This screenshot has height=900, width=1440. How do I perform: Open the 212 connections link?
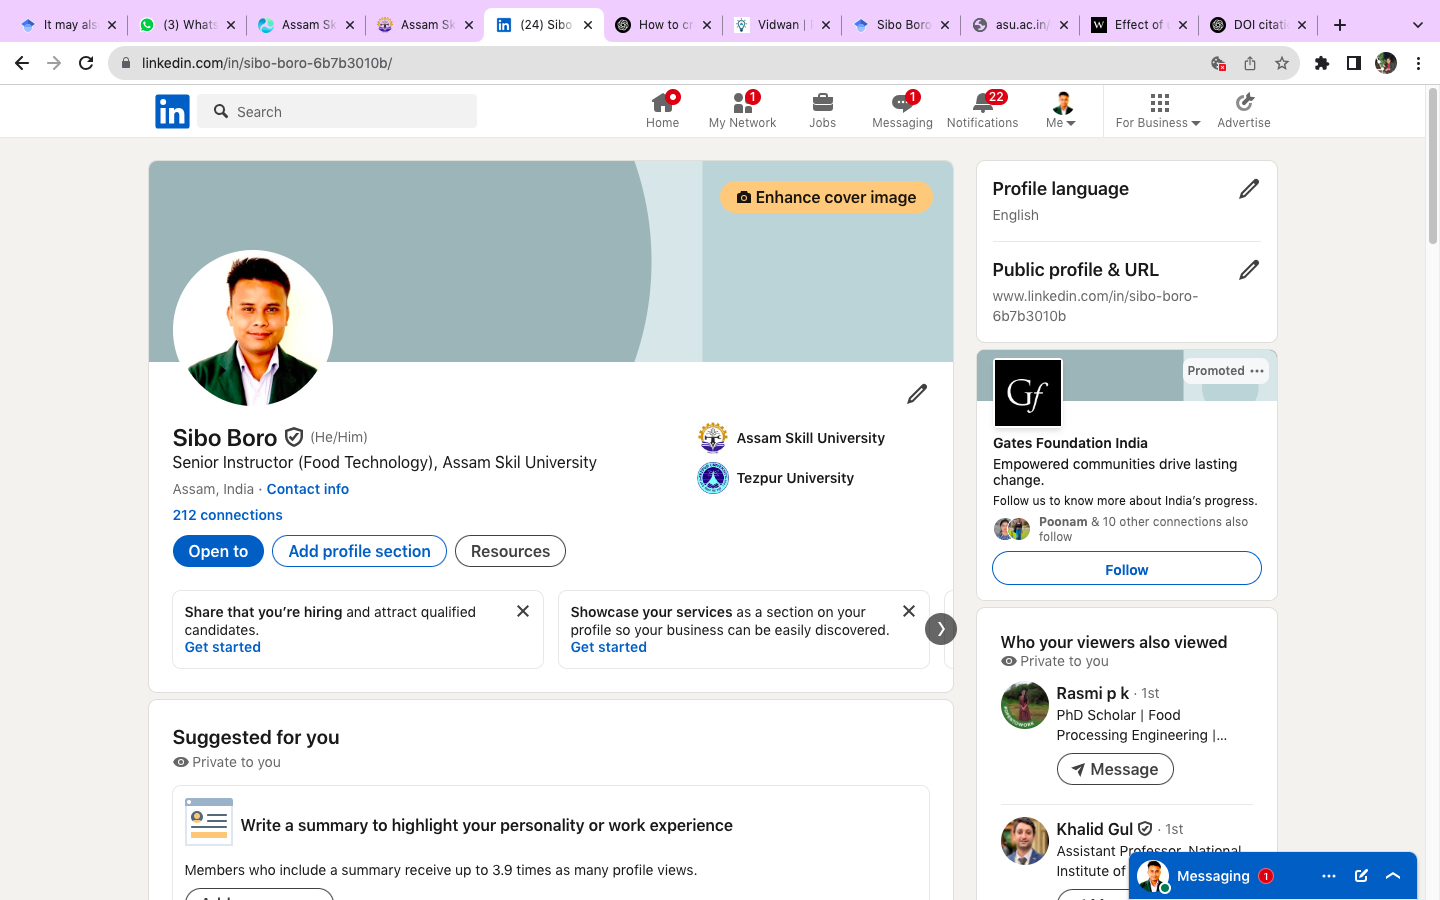click(227, 515)
